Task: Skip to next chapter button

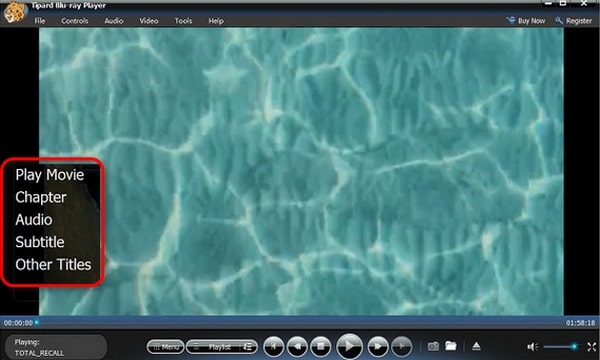Action: click(x=401, y=347)
